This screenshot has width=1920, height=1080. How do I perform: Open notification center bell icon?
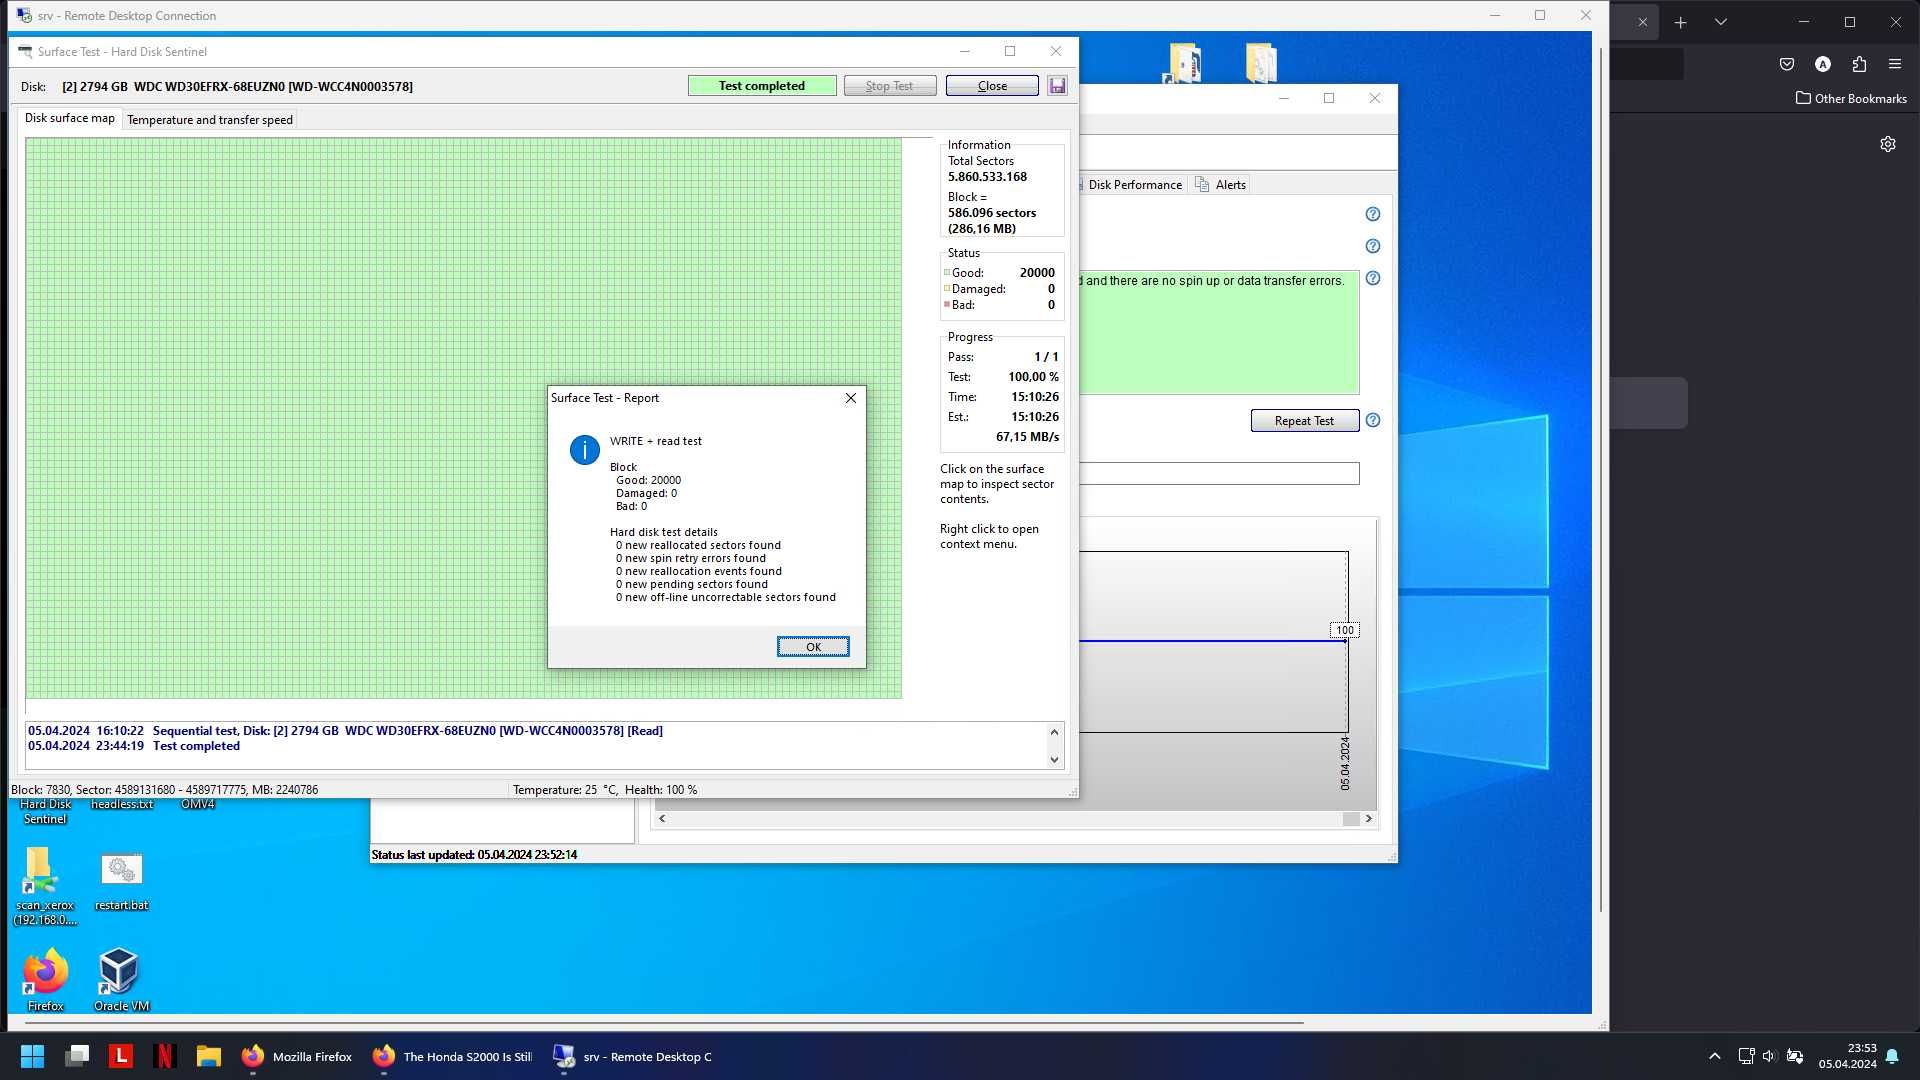[x=1892, y=1056]
